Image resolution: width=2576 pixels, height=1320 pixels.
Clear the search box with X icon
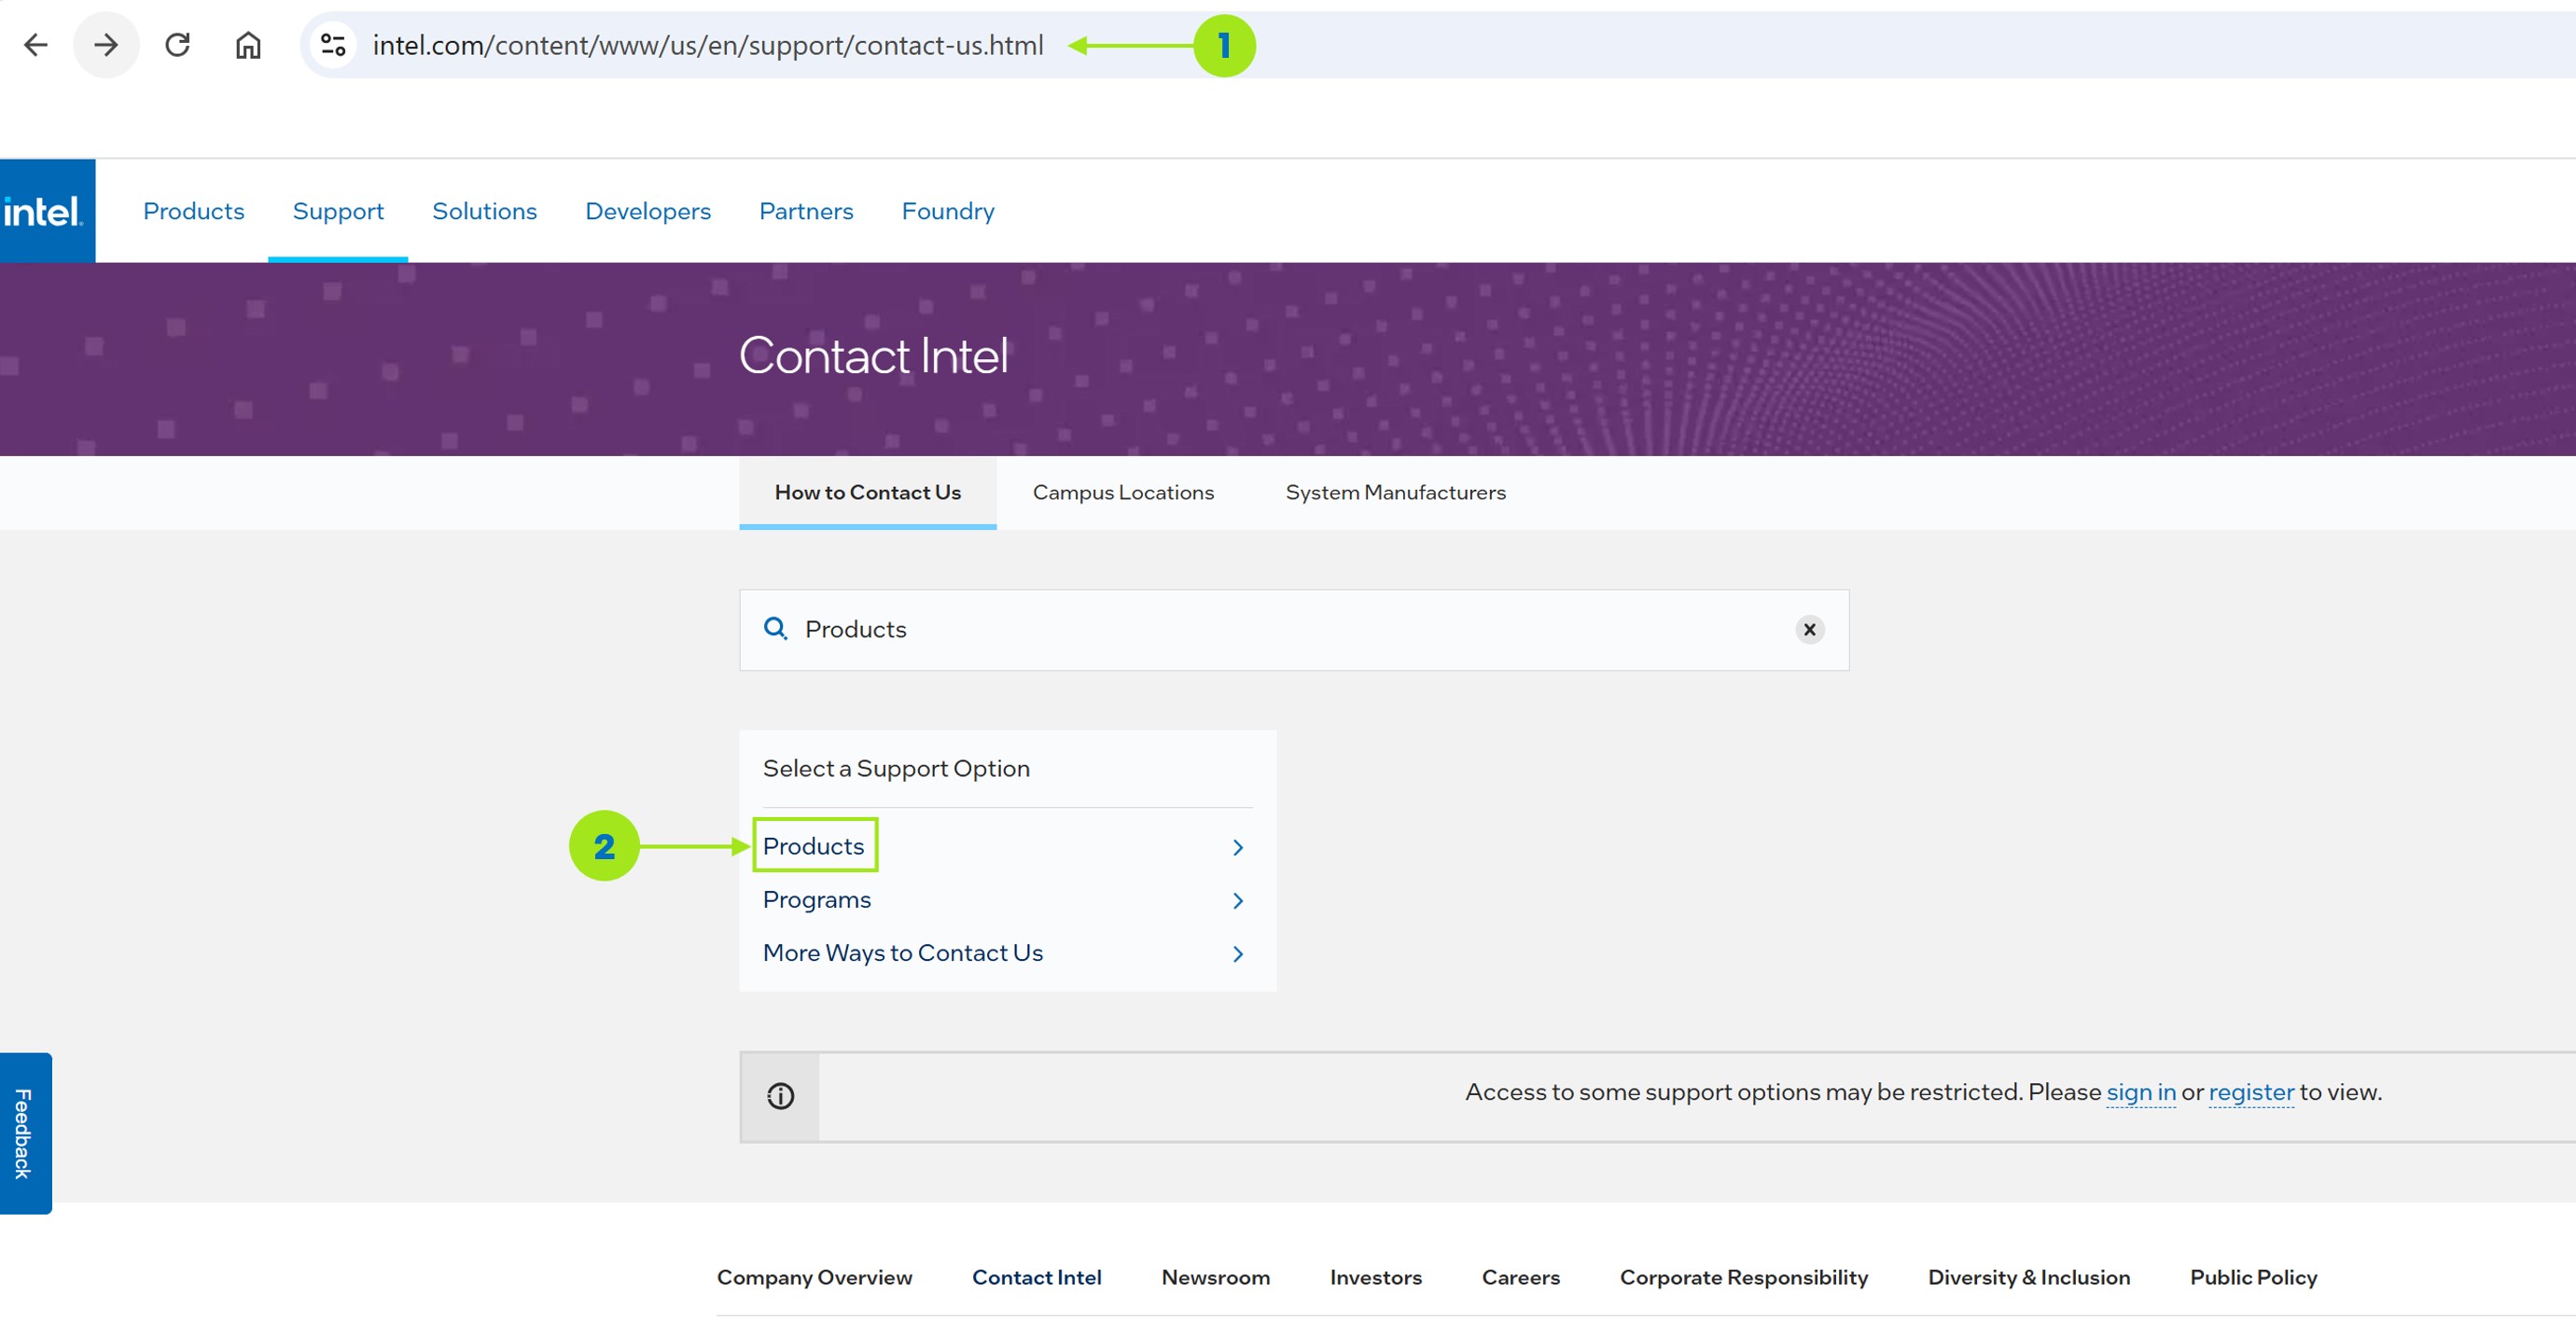click(1809, 629)
